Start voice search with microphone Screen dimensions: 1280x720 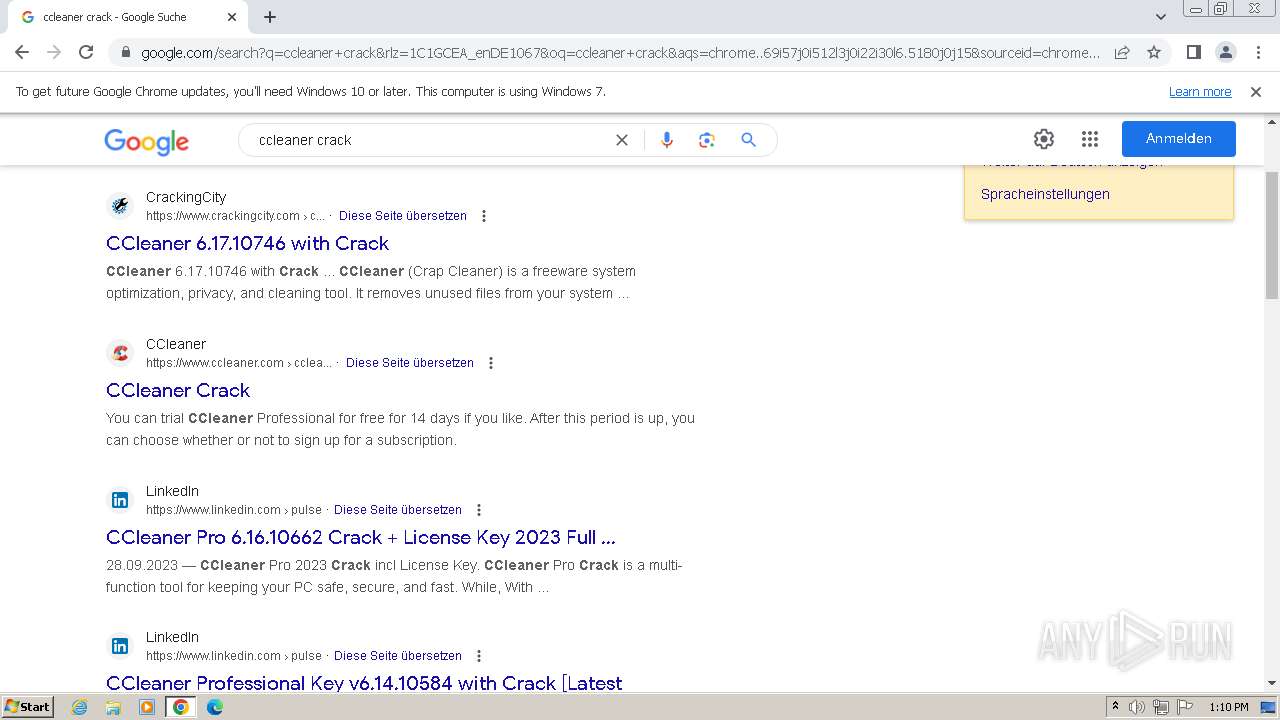pos(667,140)
